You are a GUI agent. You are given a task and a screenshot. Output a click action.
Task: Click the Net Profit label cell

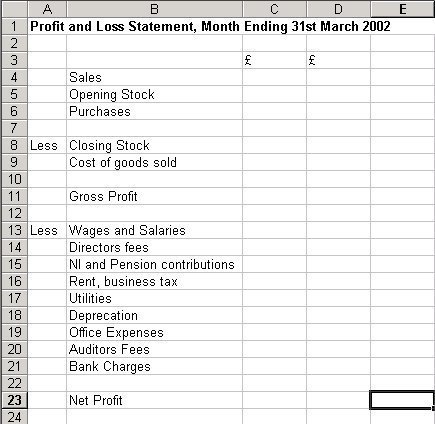coord(154,400)
